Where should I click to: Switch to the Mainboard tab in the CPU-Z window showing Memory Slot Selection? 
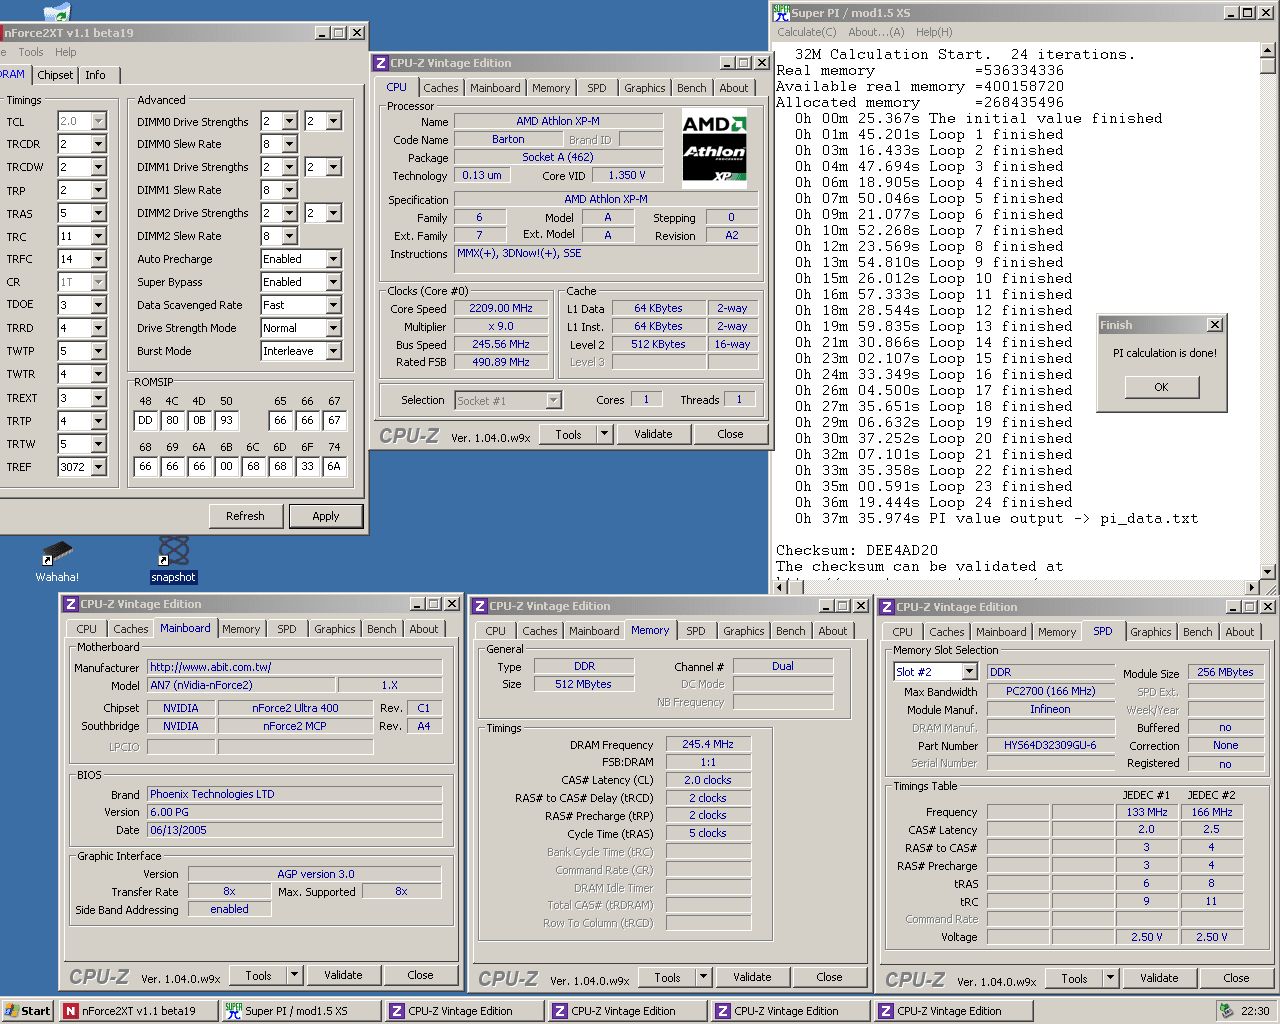point(1000,632)
